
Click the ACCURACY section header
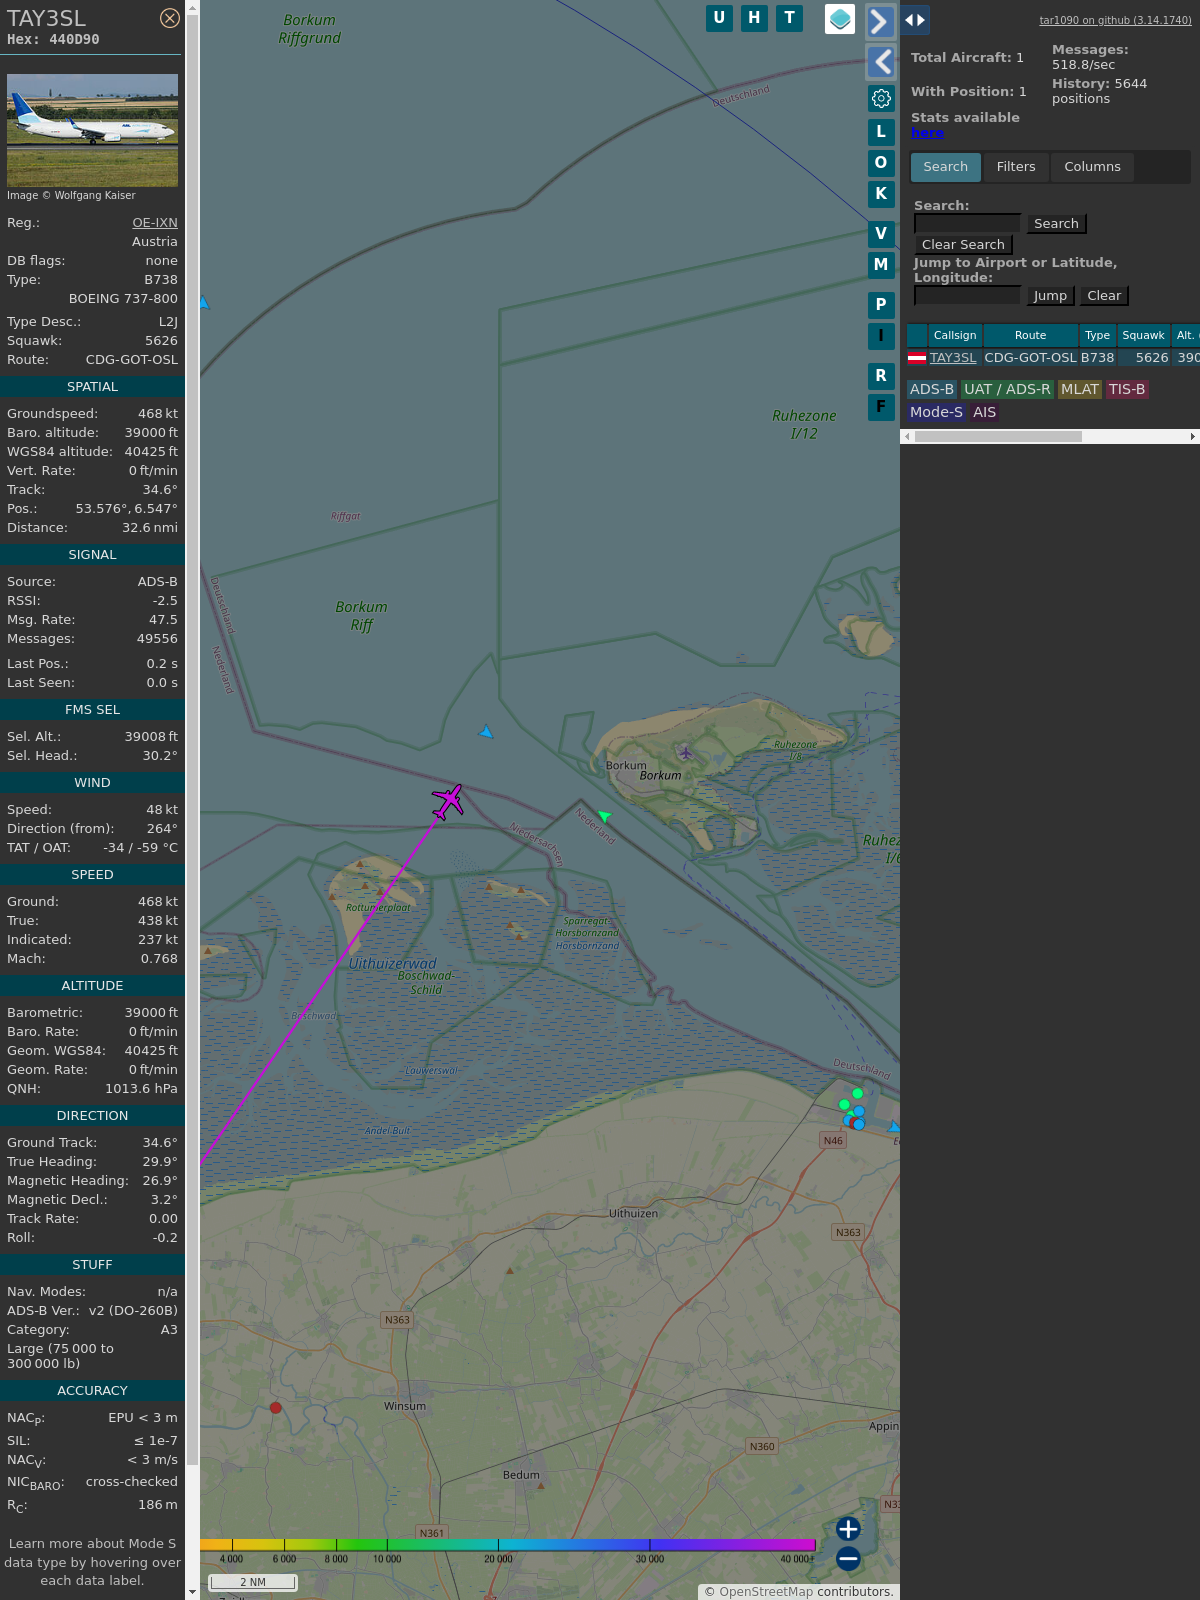point(92,1391)
